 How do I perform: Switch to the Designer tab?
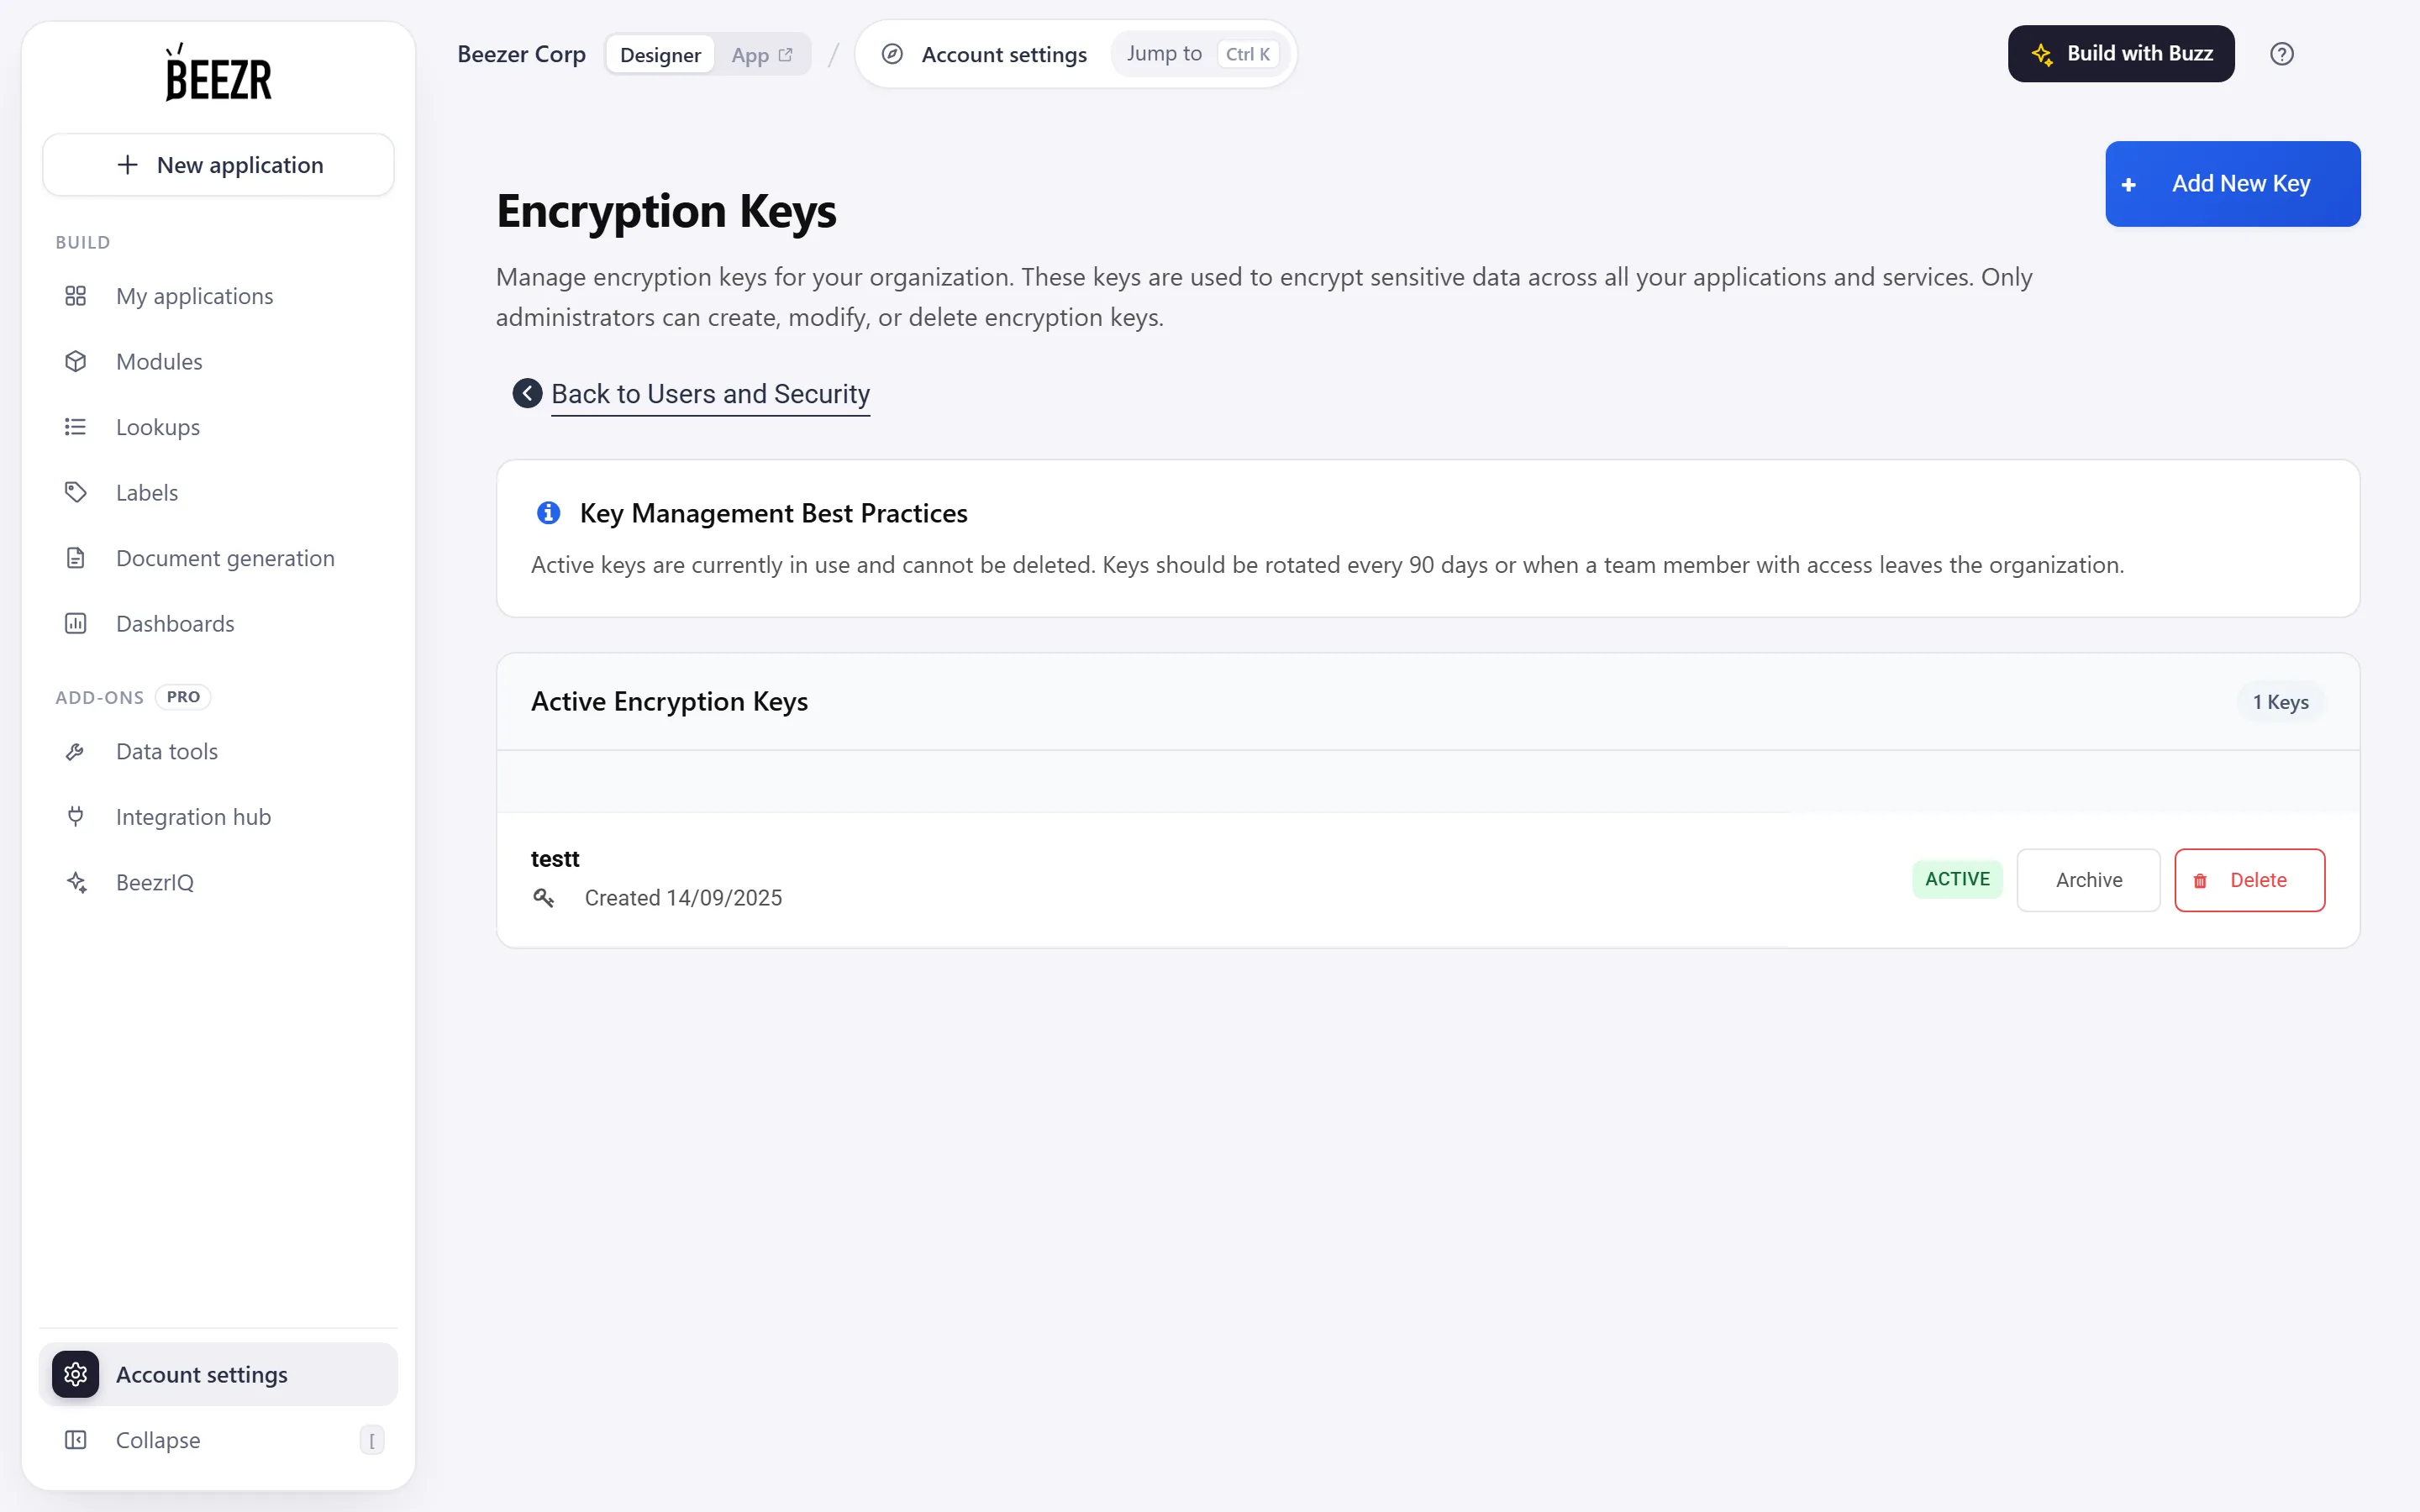coord(660,54)
